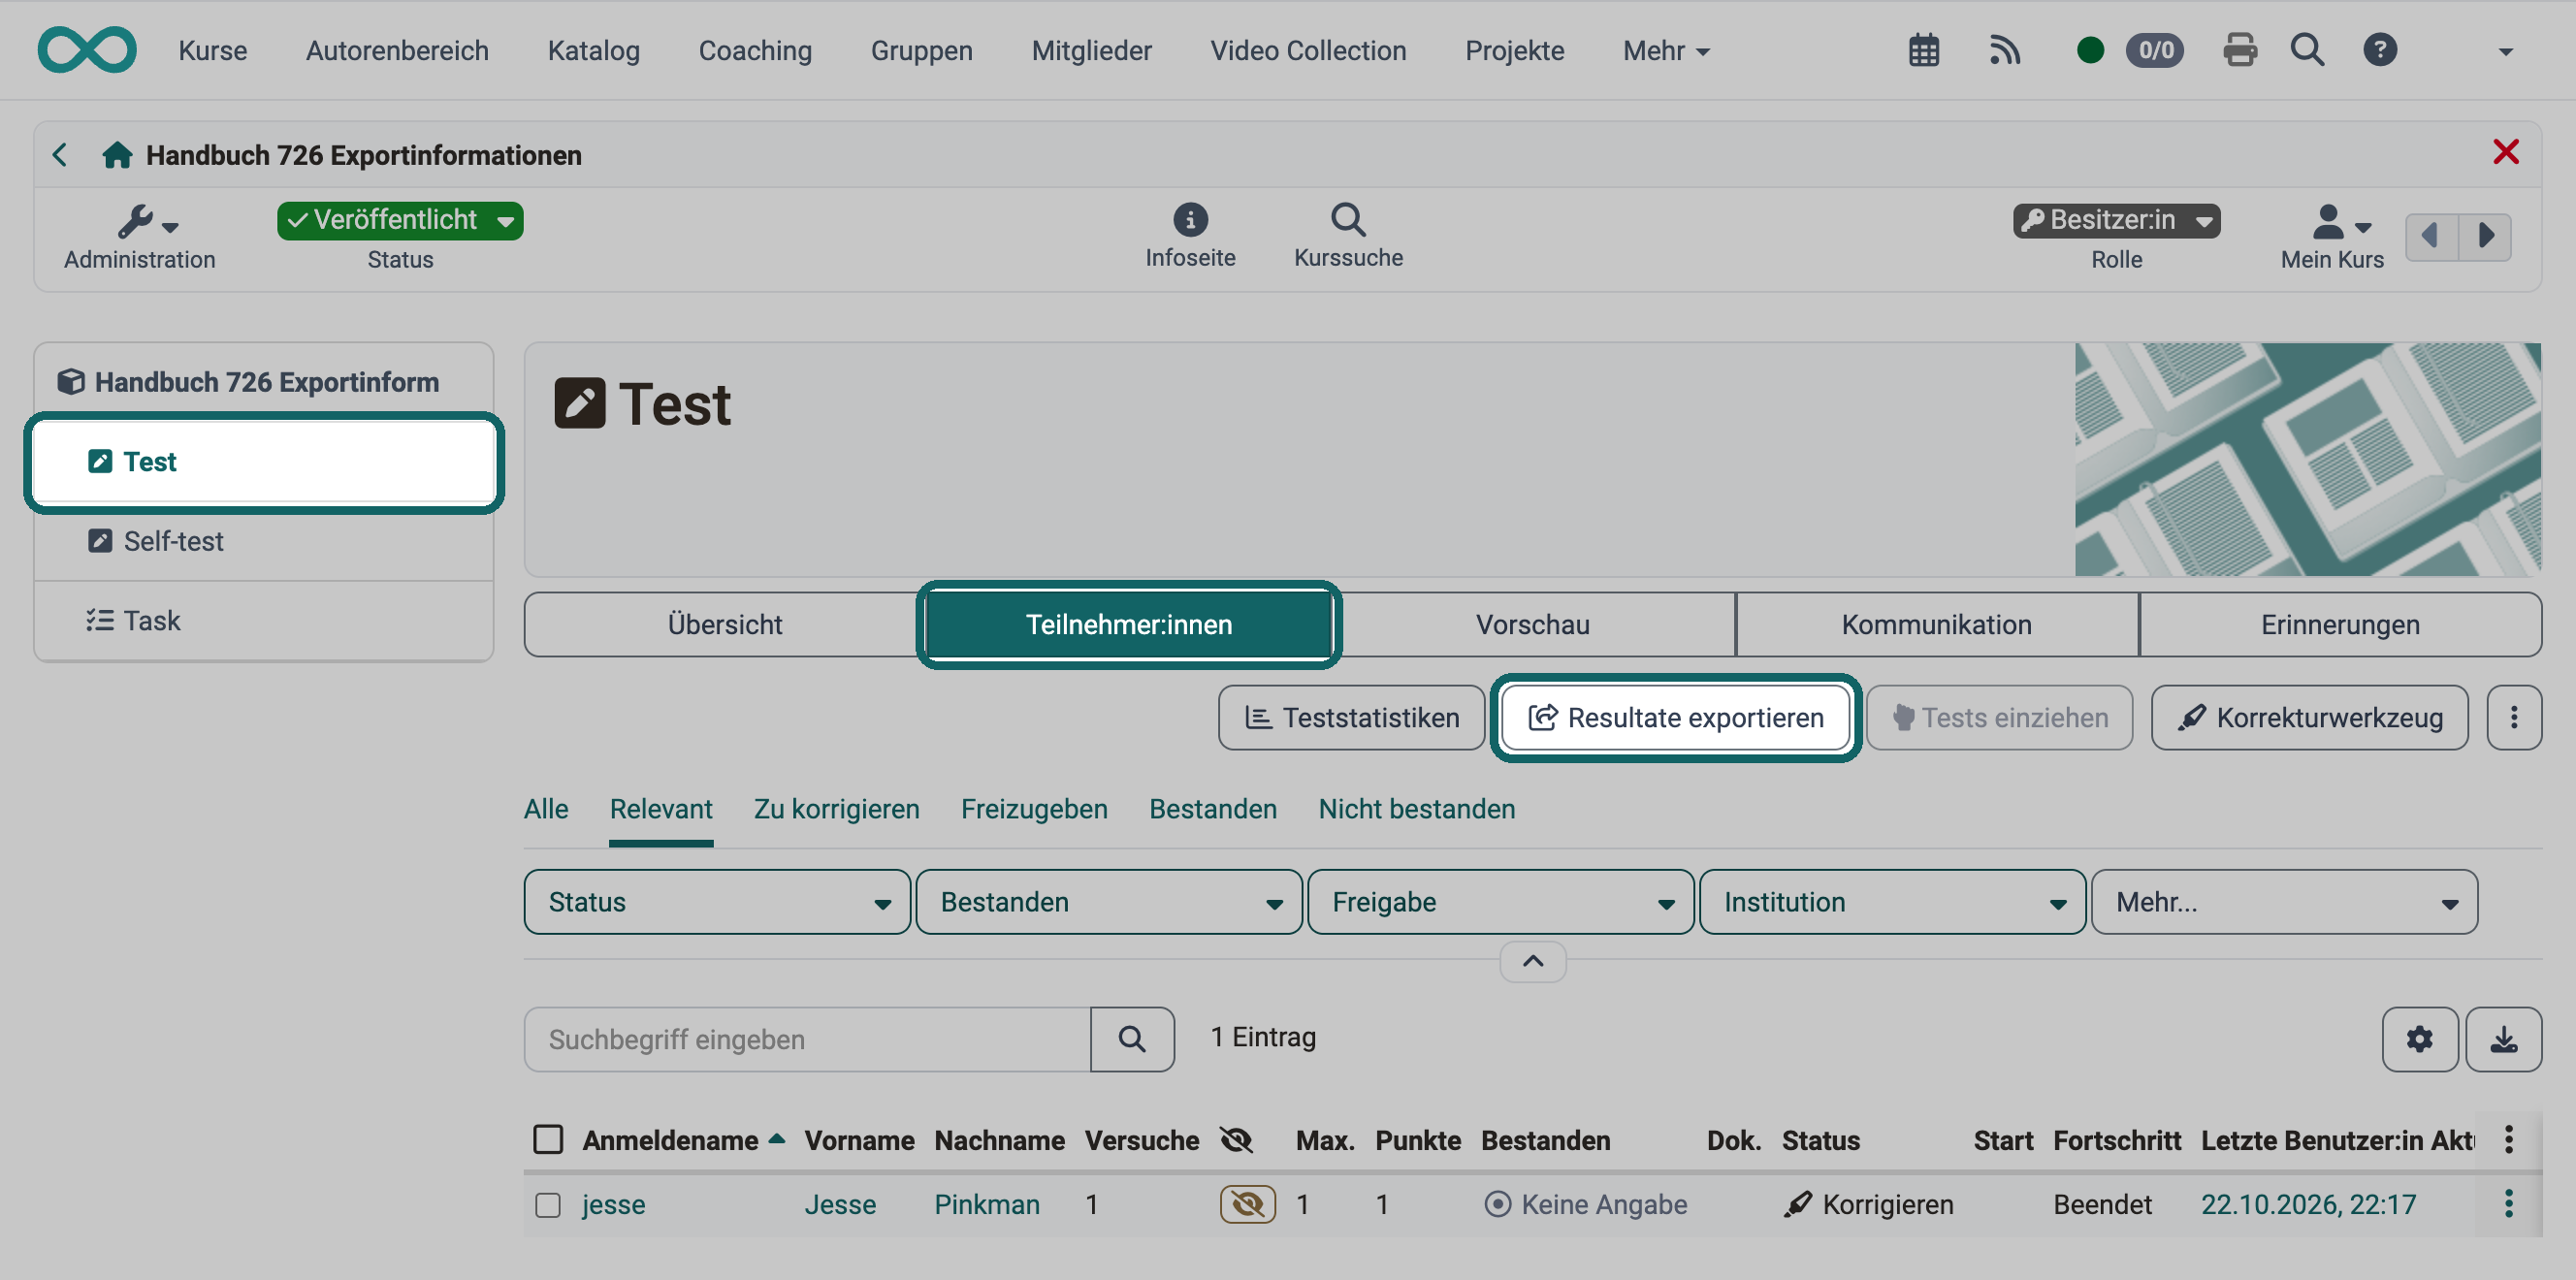Screen dimensions: 2576x1280
Task: Switch to the Kommunikation tab
Action: point(1937,624)
